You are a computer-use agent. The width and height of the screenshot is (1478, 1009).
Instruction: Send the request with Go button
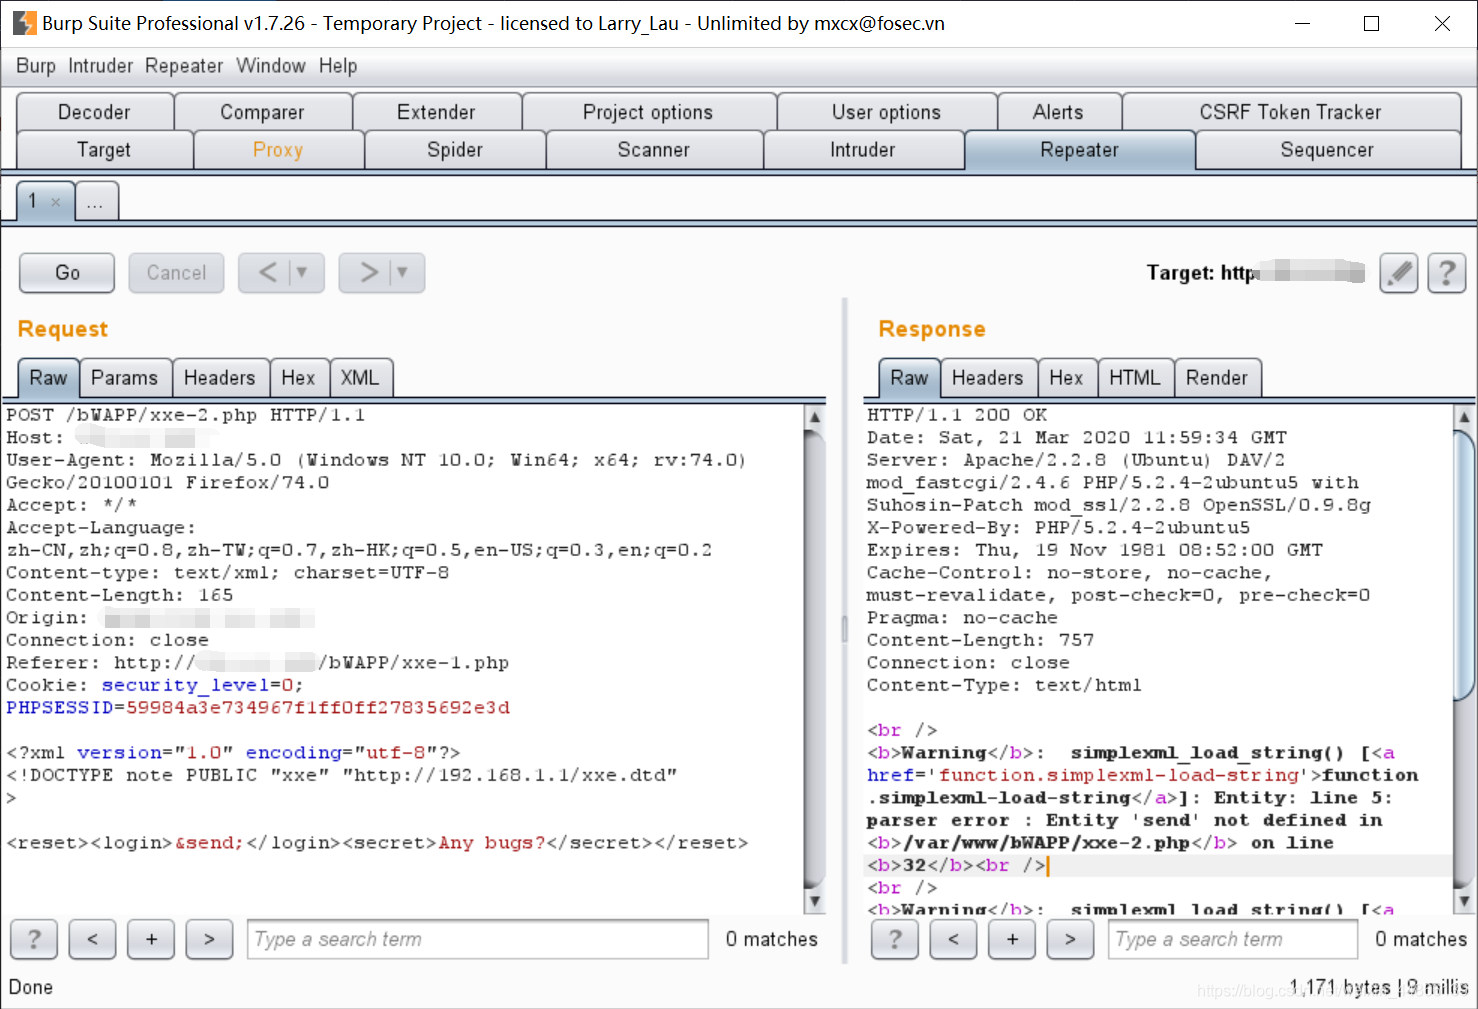[67, 272]
